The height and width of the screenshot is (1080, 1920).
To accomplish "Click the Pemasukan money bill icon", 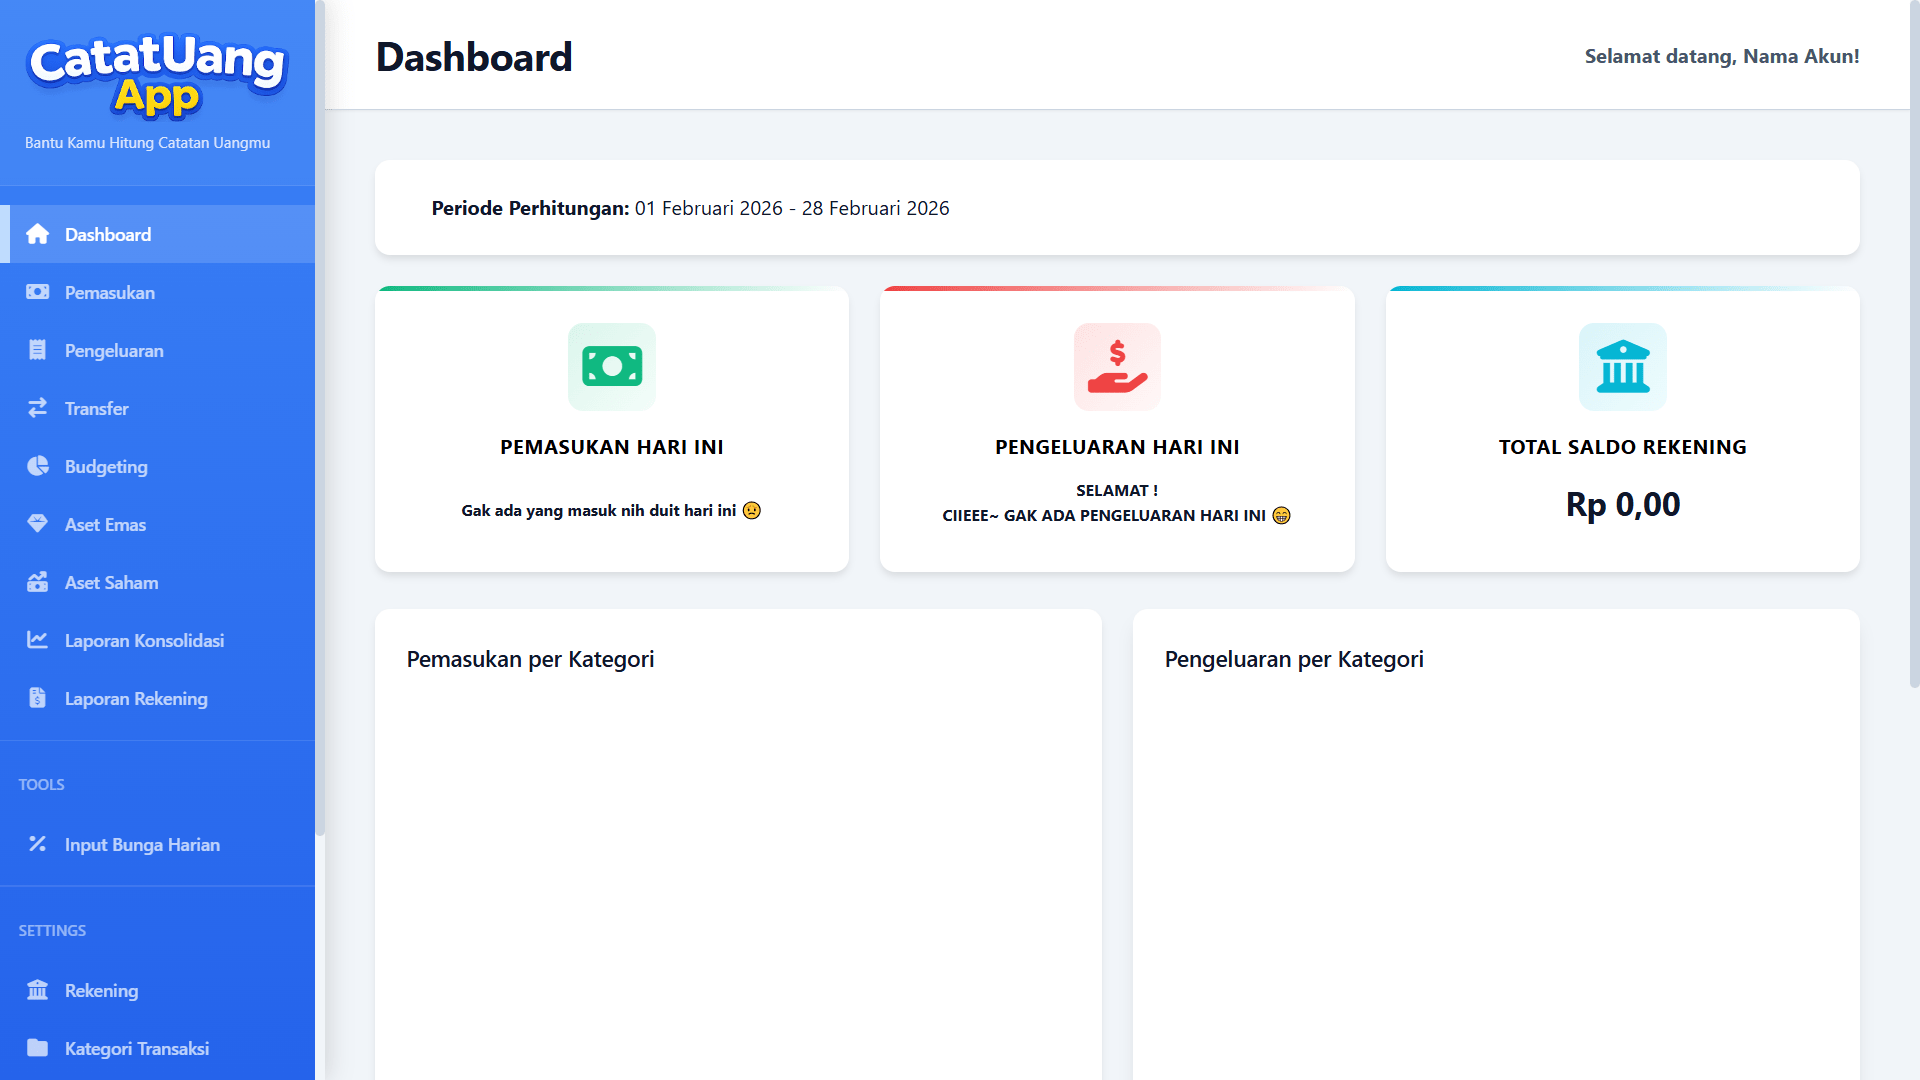I will point(38,292).
